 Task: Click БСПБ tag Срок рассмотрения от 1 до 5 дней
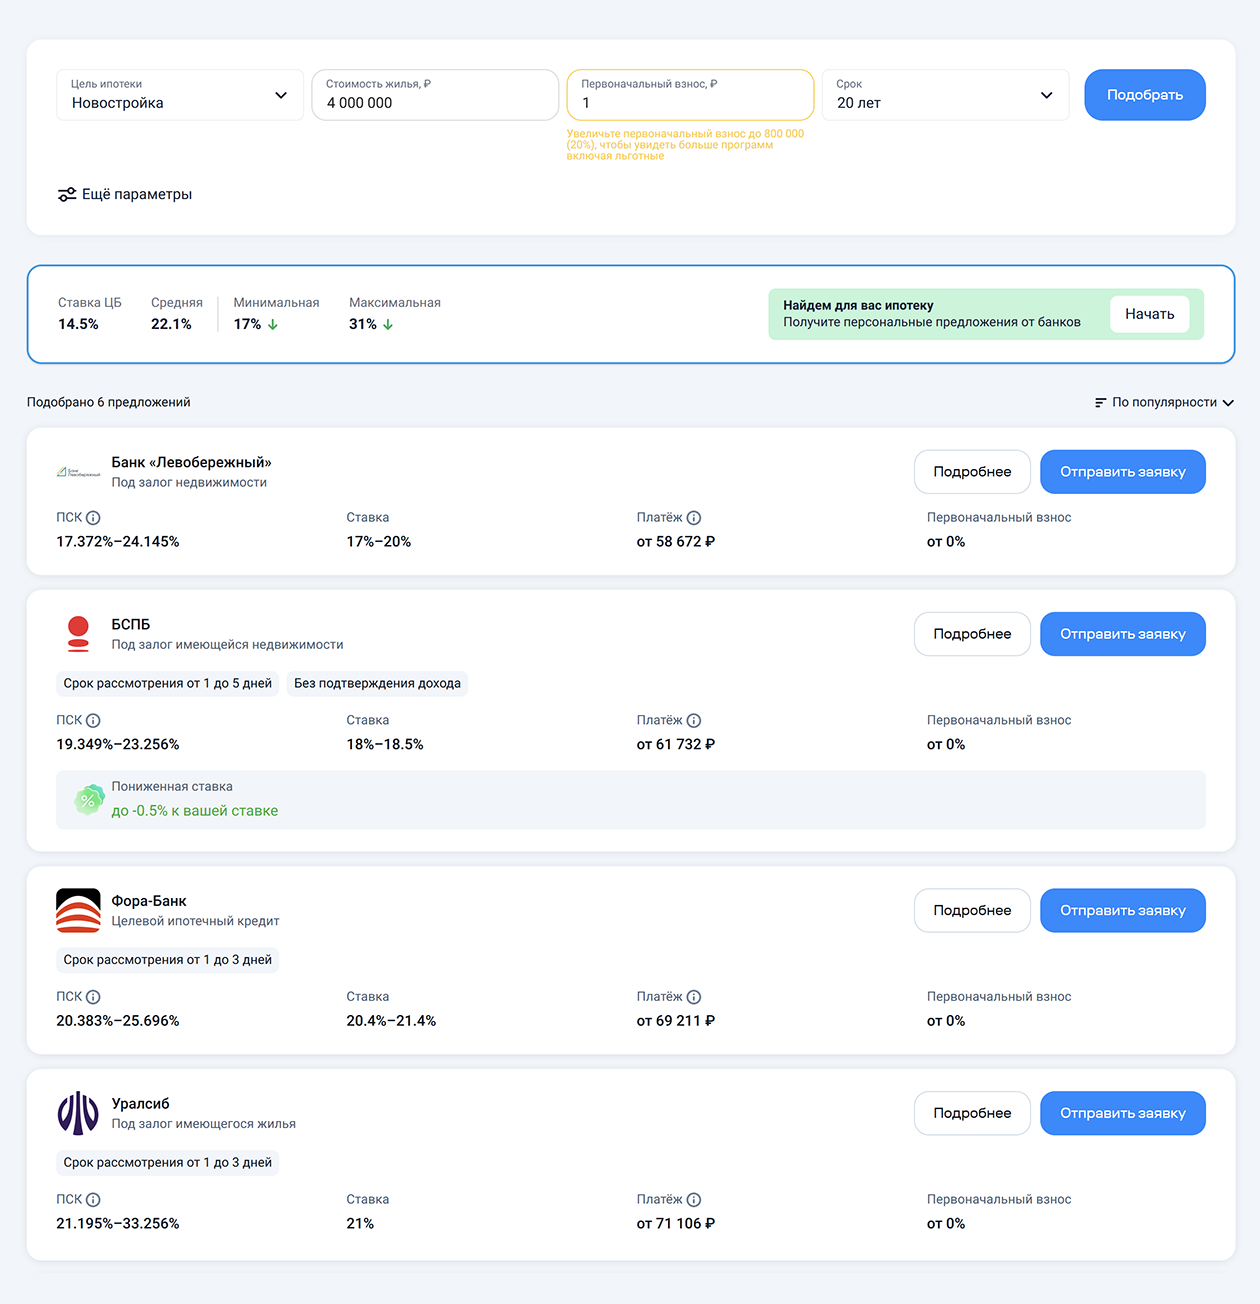click(168, 684)
